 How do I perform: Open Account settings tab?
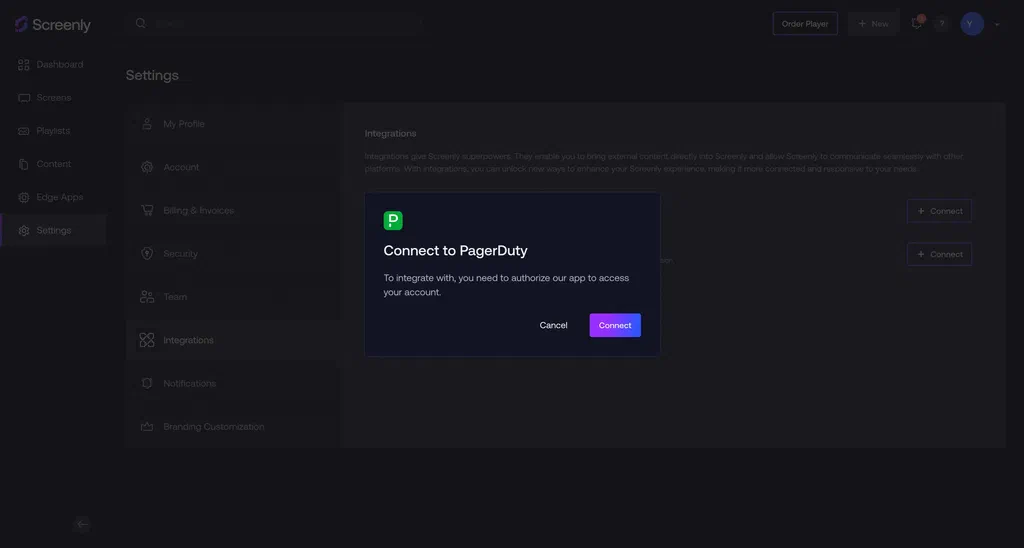(232, 167)
